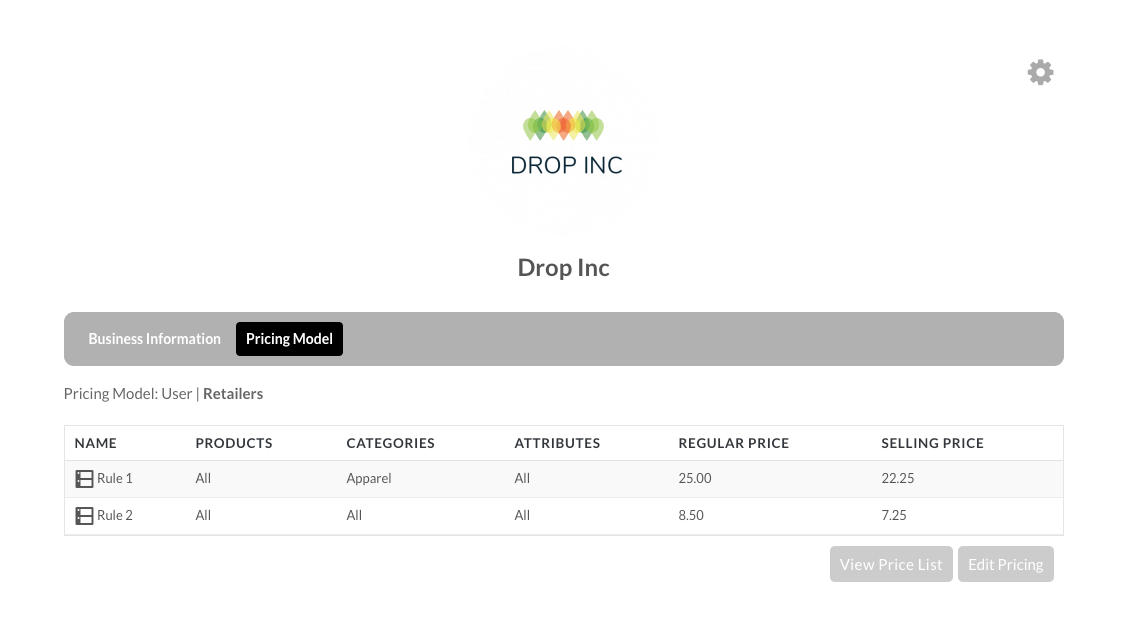
Task: Click the ATTRIBUTES column header
Action: 557,443
